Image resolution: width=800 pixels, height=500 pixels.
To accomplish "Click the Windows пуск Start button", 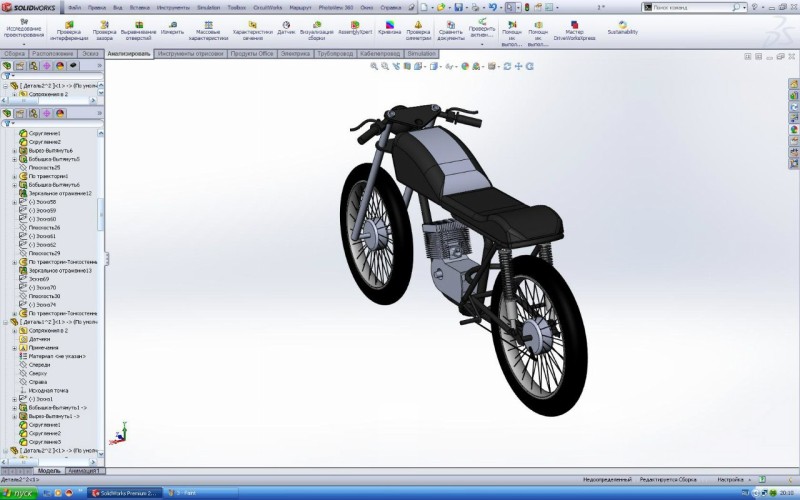I will [x=19, y=493].
